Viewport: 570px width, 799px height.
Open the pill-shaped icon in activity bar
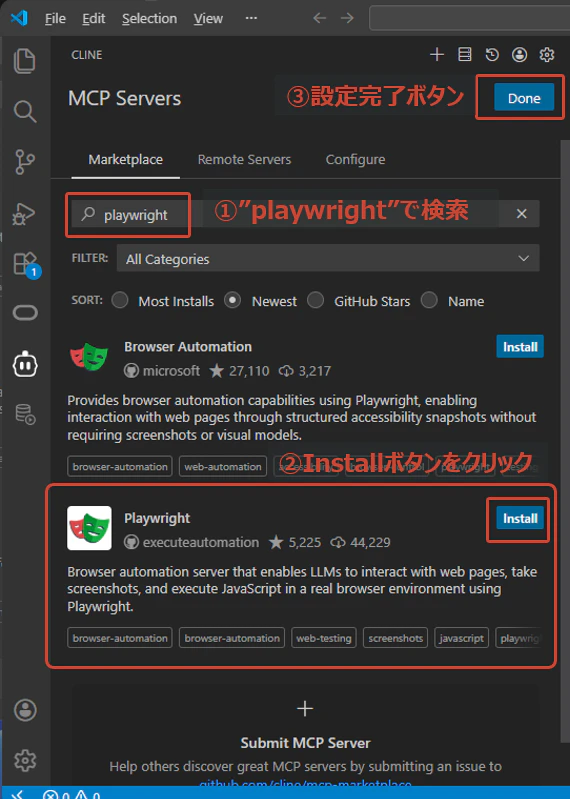click(25, 312)
